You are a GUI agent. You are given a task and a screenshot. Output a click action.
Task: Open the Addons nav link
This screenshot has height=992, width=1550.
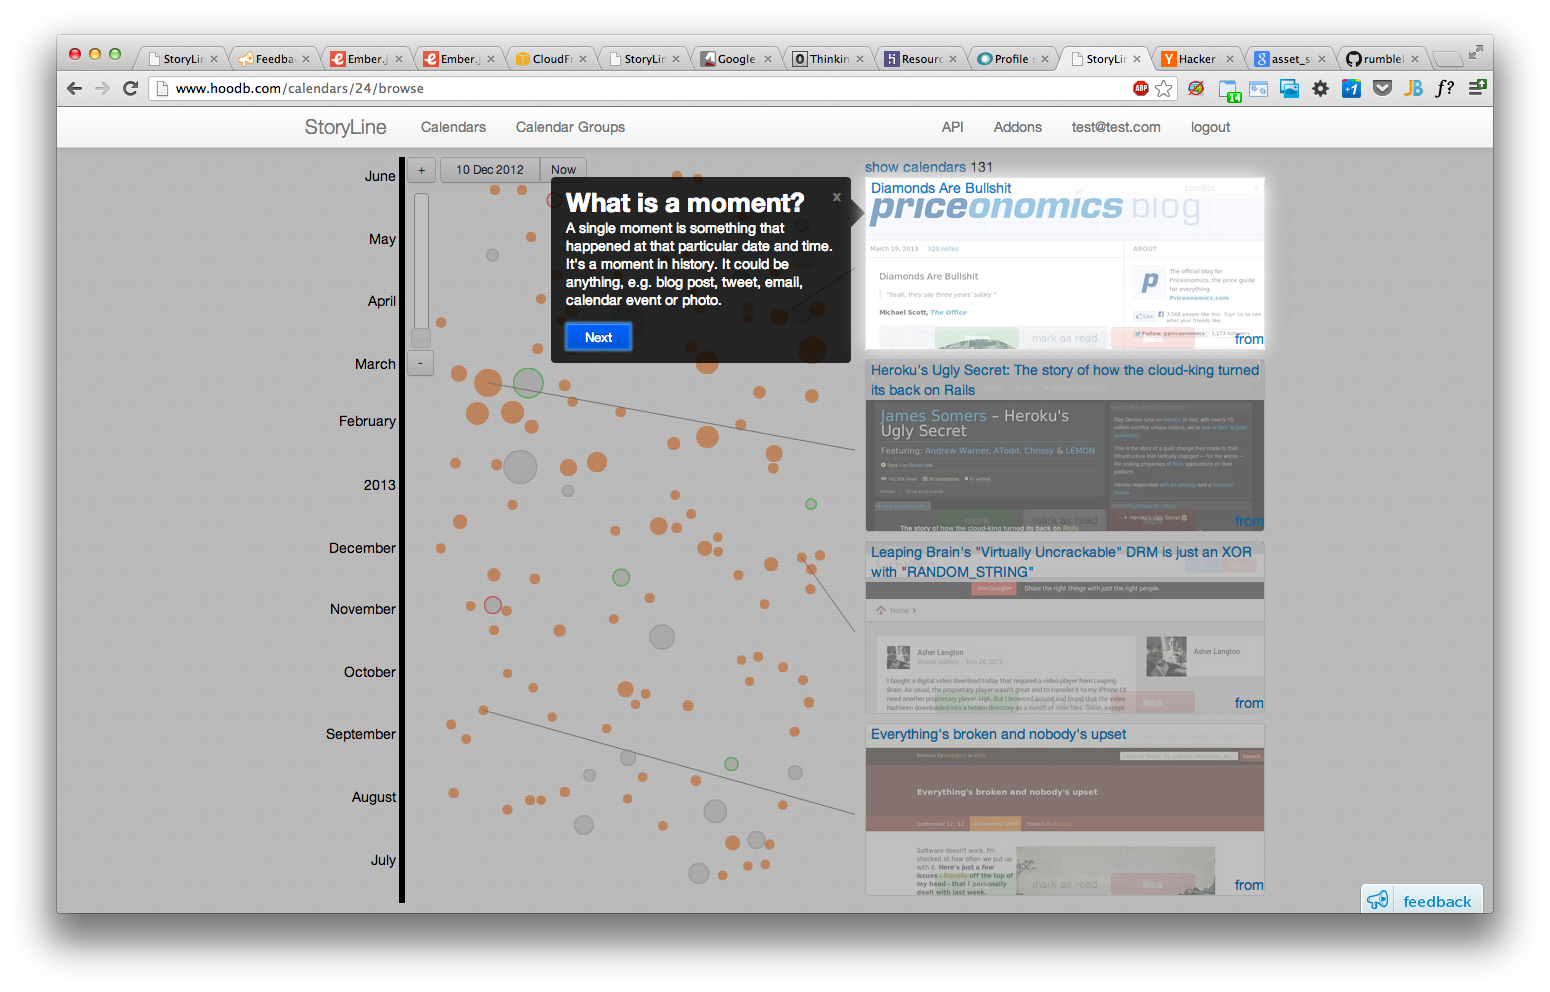coord(1017,127)
